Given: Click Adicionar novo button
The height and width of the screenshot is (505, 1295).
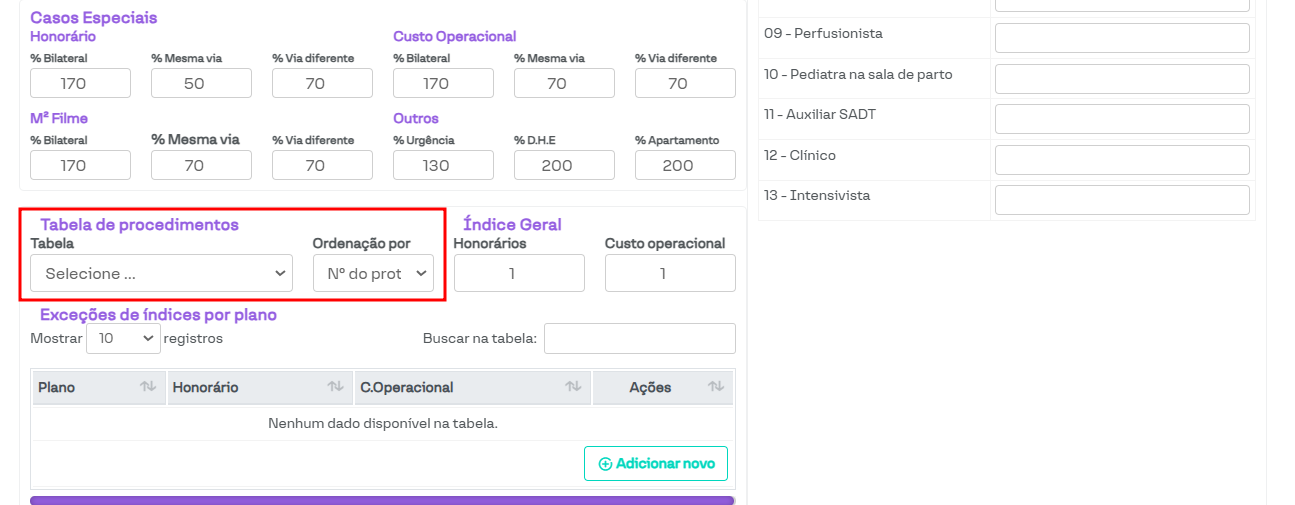Looking at the screenshot, I should 656,464.
